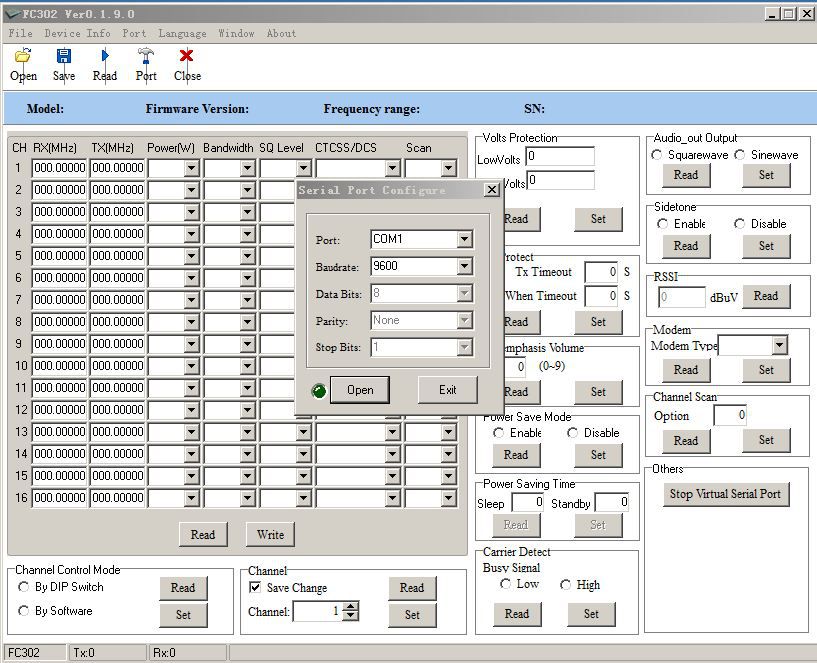Click Channel Scan Read button

coord(686,441)
